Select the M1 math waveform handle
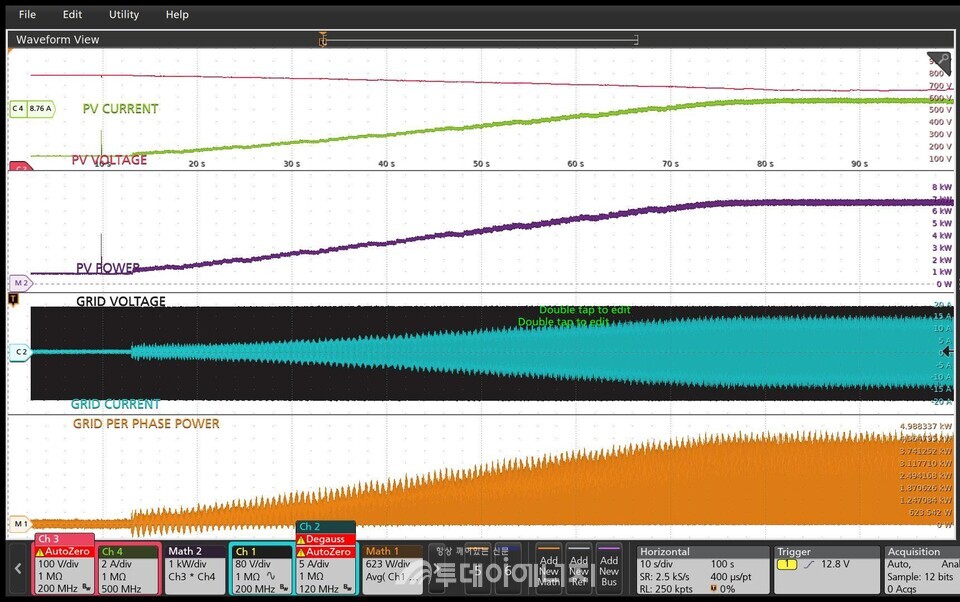The height and width of the screenshot is (602, 960). (x=20, y=523)
